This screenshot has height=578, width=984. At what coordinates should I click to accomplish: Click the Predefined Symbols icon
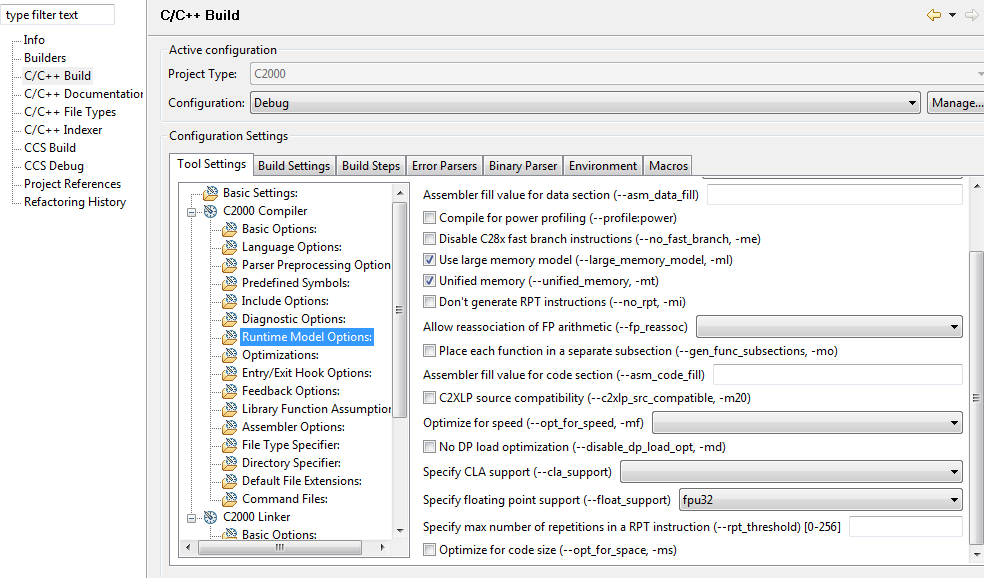(x=230, y=283)
